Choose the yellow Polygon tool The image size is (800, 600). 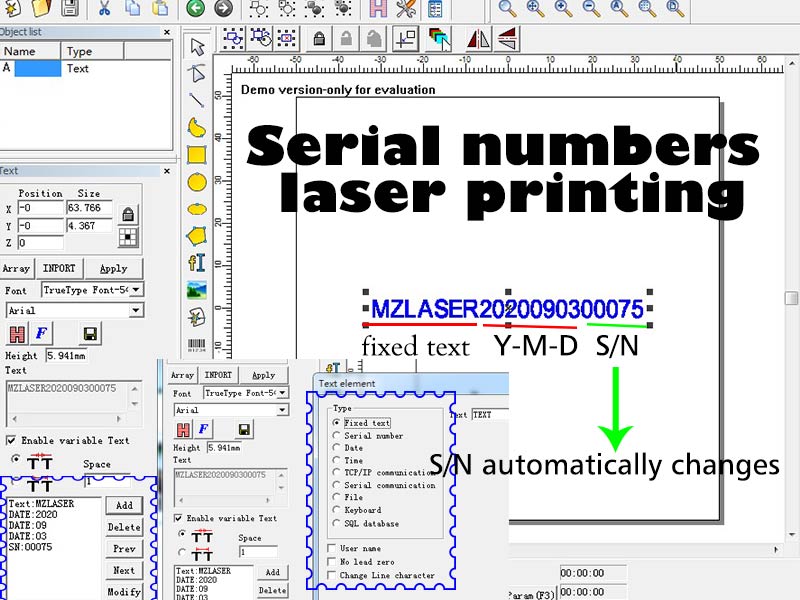click(197, 236)
